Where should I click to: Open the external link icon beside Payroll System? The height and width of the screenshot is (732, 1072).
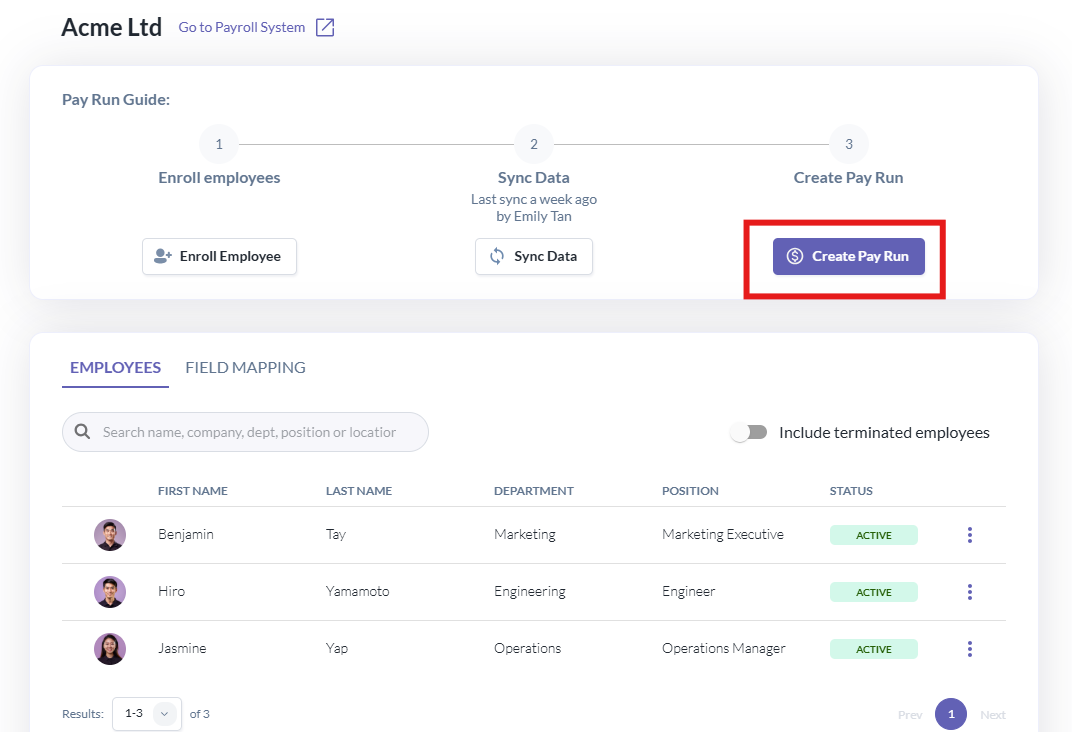tap(325, 27)
